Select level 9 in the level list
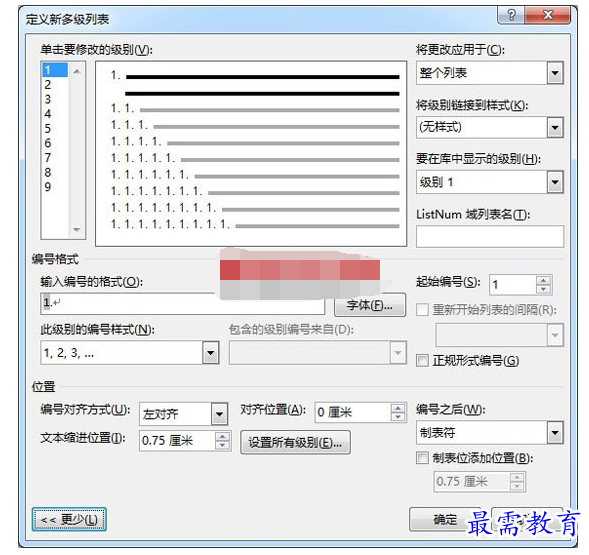 (55, 187)
